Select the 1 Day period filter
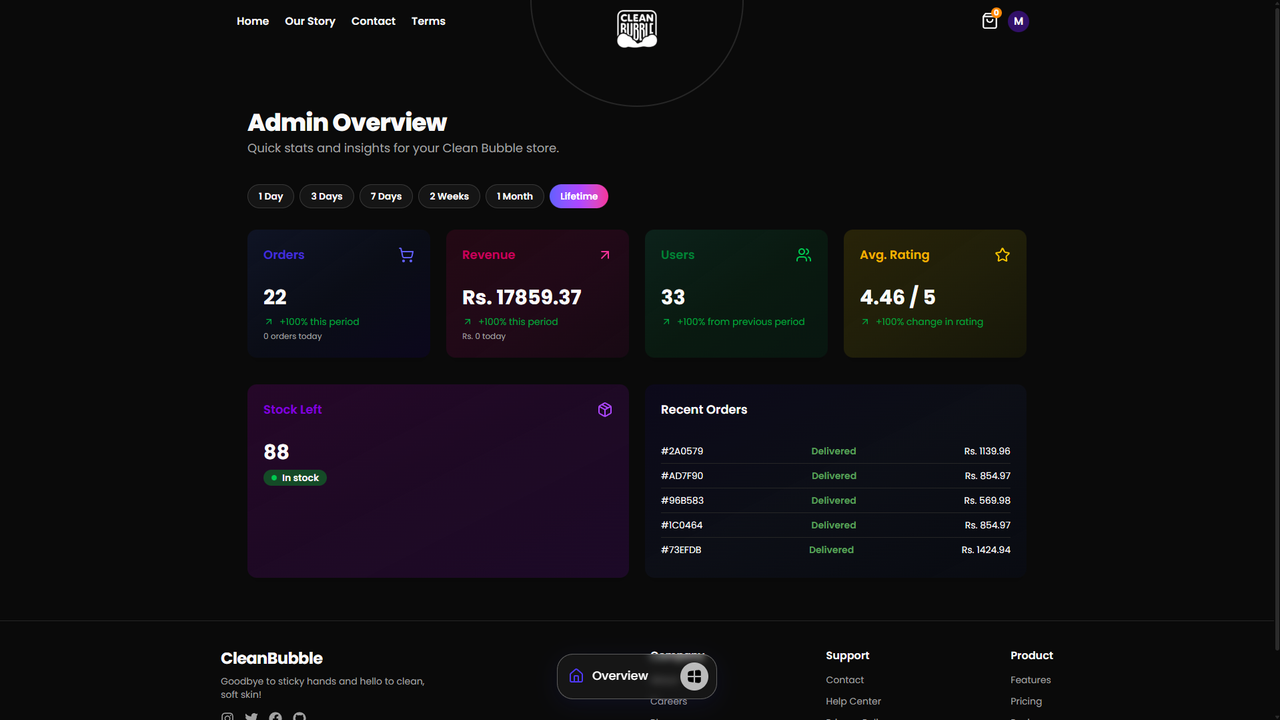 click(271, 197)
